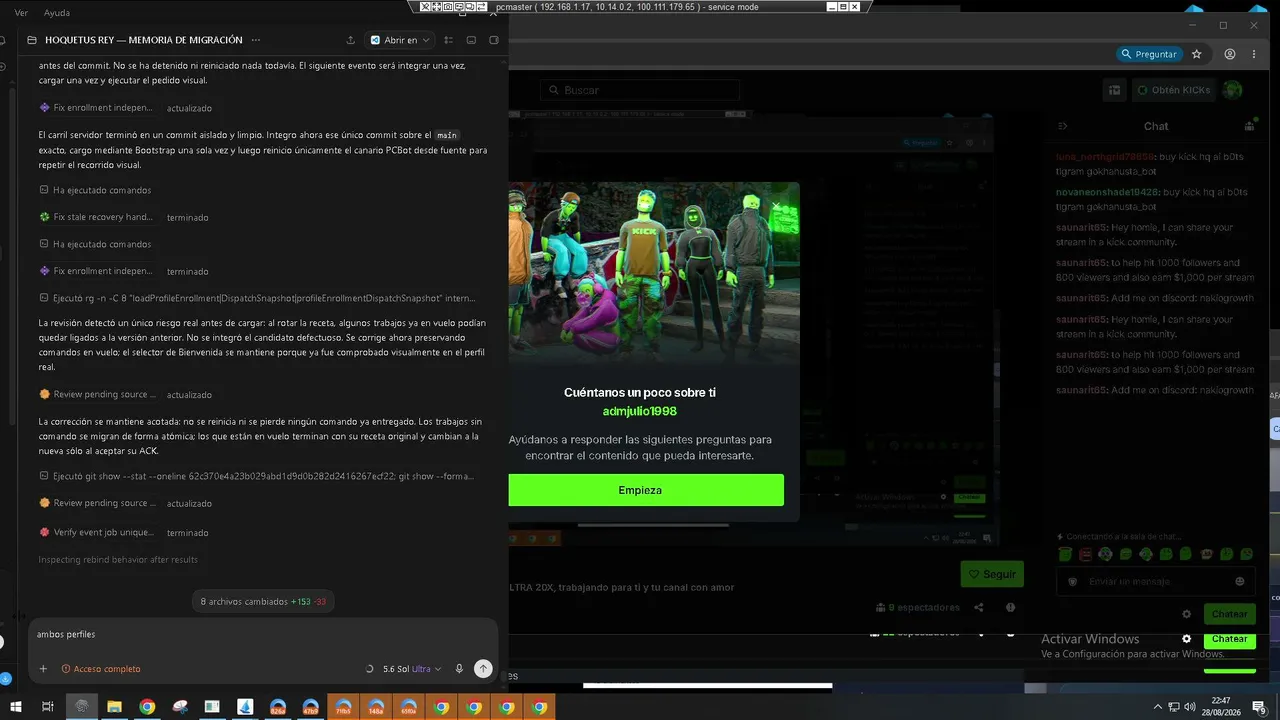The image size is (1280, 720).
Task: Click the send arrow button in composer
Action: pos(483,669)
